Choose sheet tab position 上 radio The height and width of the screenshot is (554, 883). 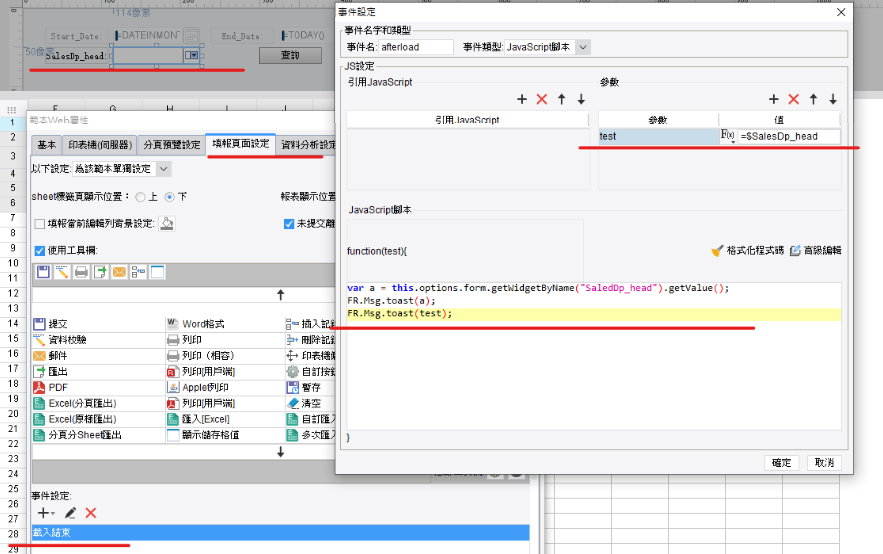coord(140,197)
